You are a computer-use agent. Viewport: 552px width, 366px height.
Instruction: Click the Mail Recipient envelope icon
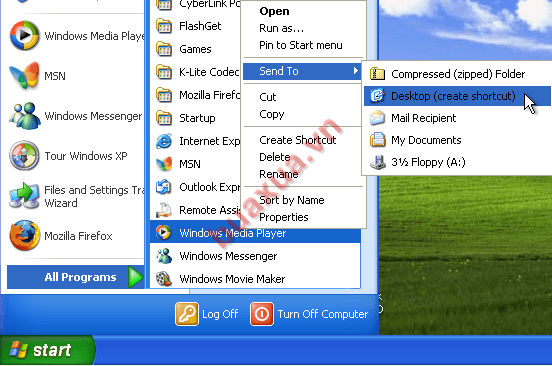(377, 118)
